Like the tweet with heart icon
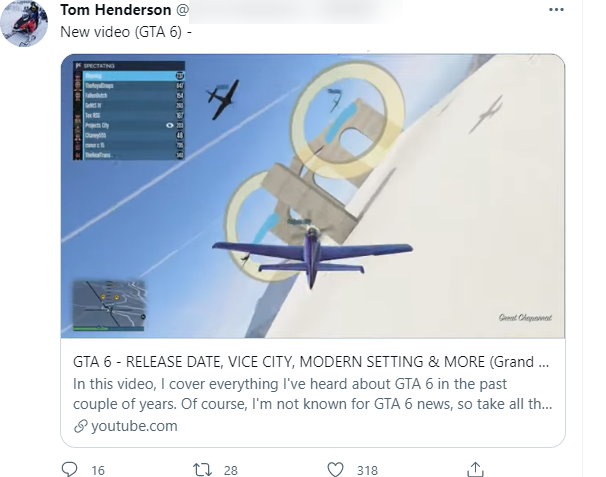606x477 pixels. click(335, 470)
